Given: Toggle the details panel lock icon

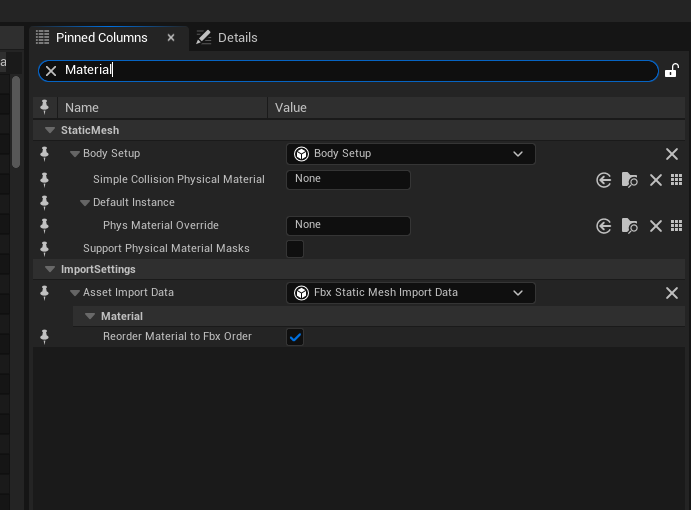Looking at the screenshot, I should (x=671, y=71).
